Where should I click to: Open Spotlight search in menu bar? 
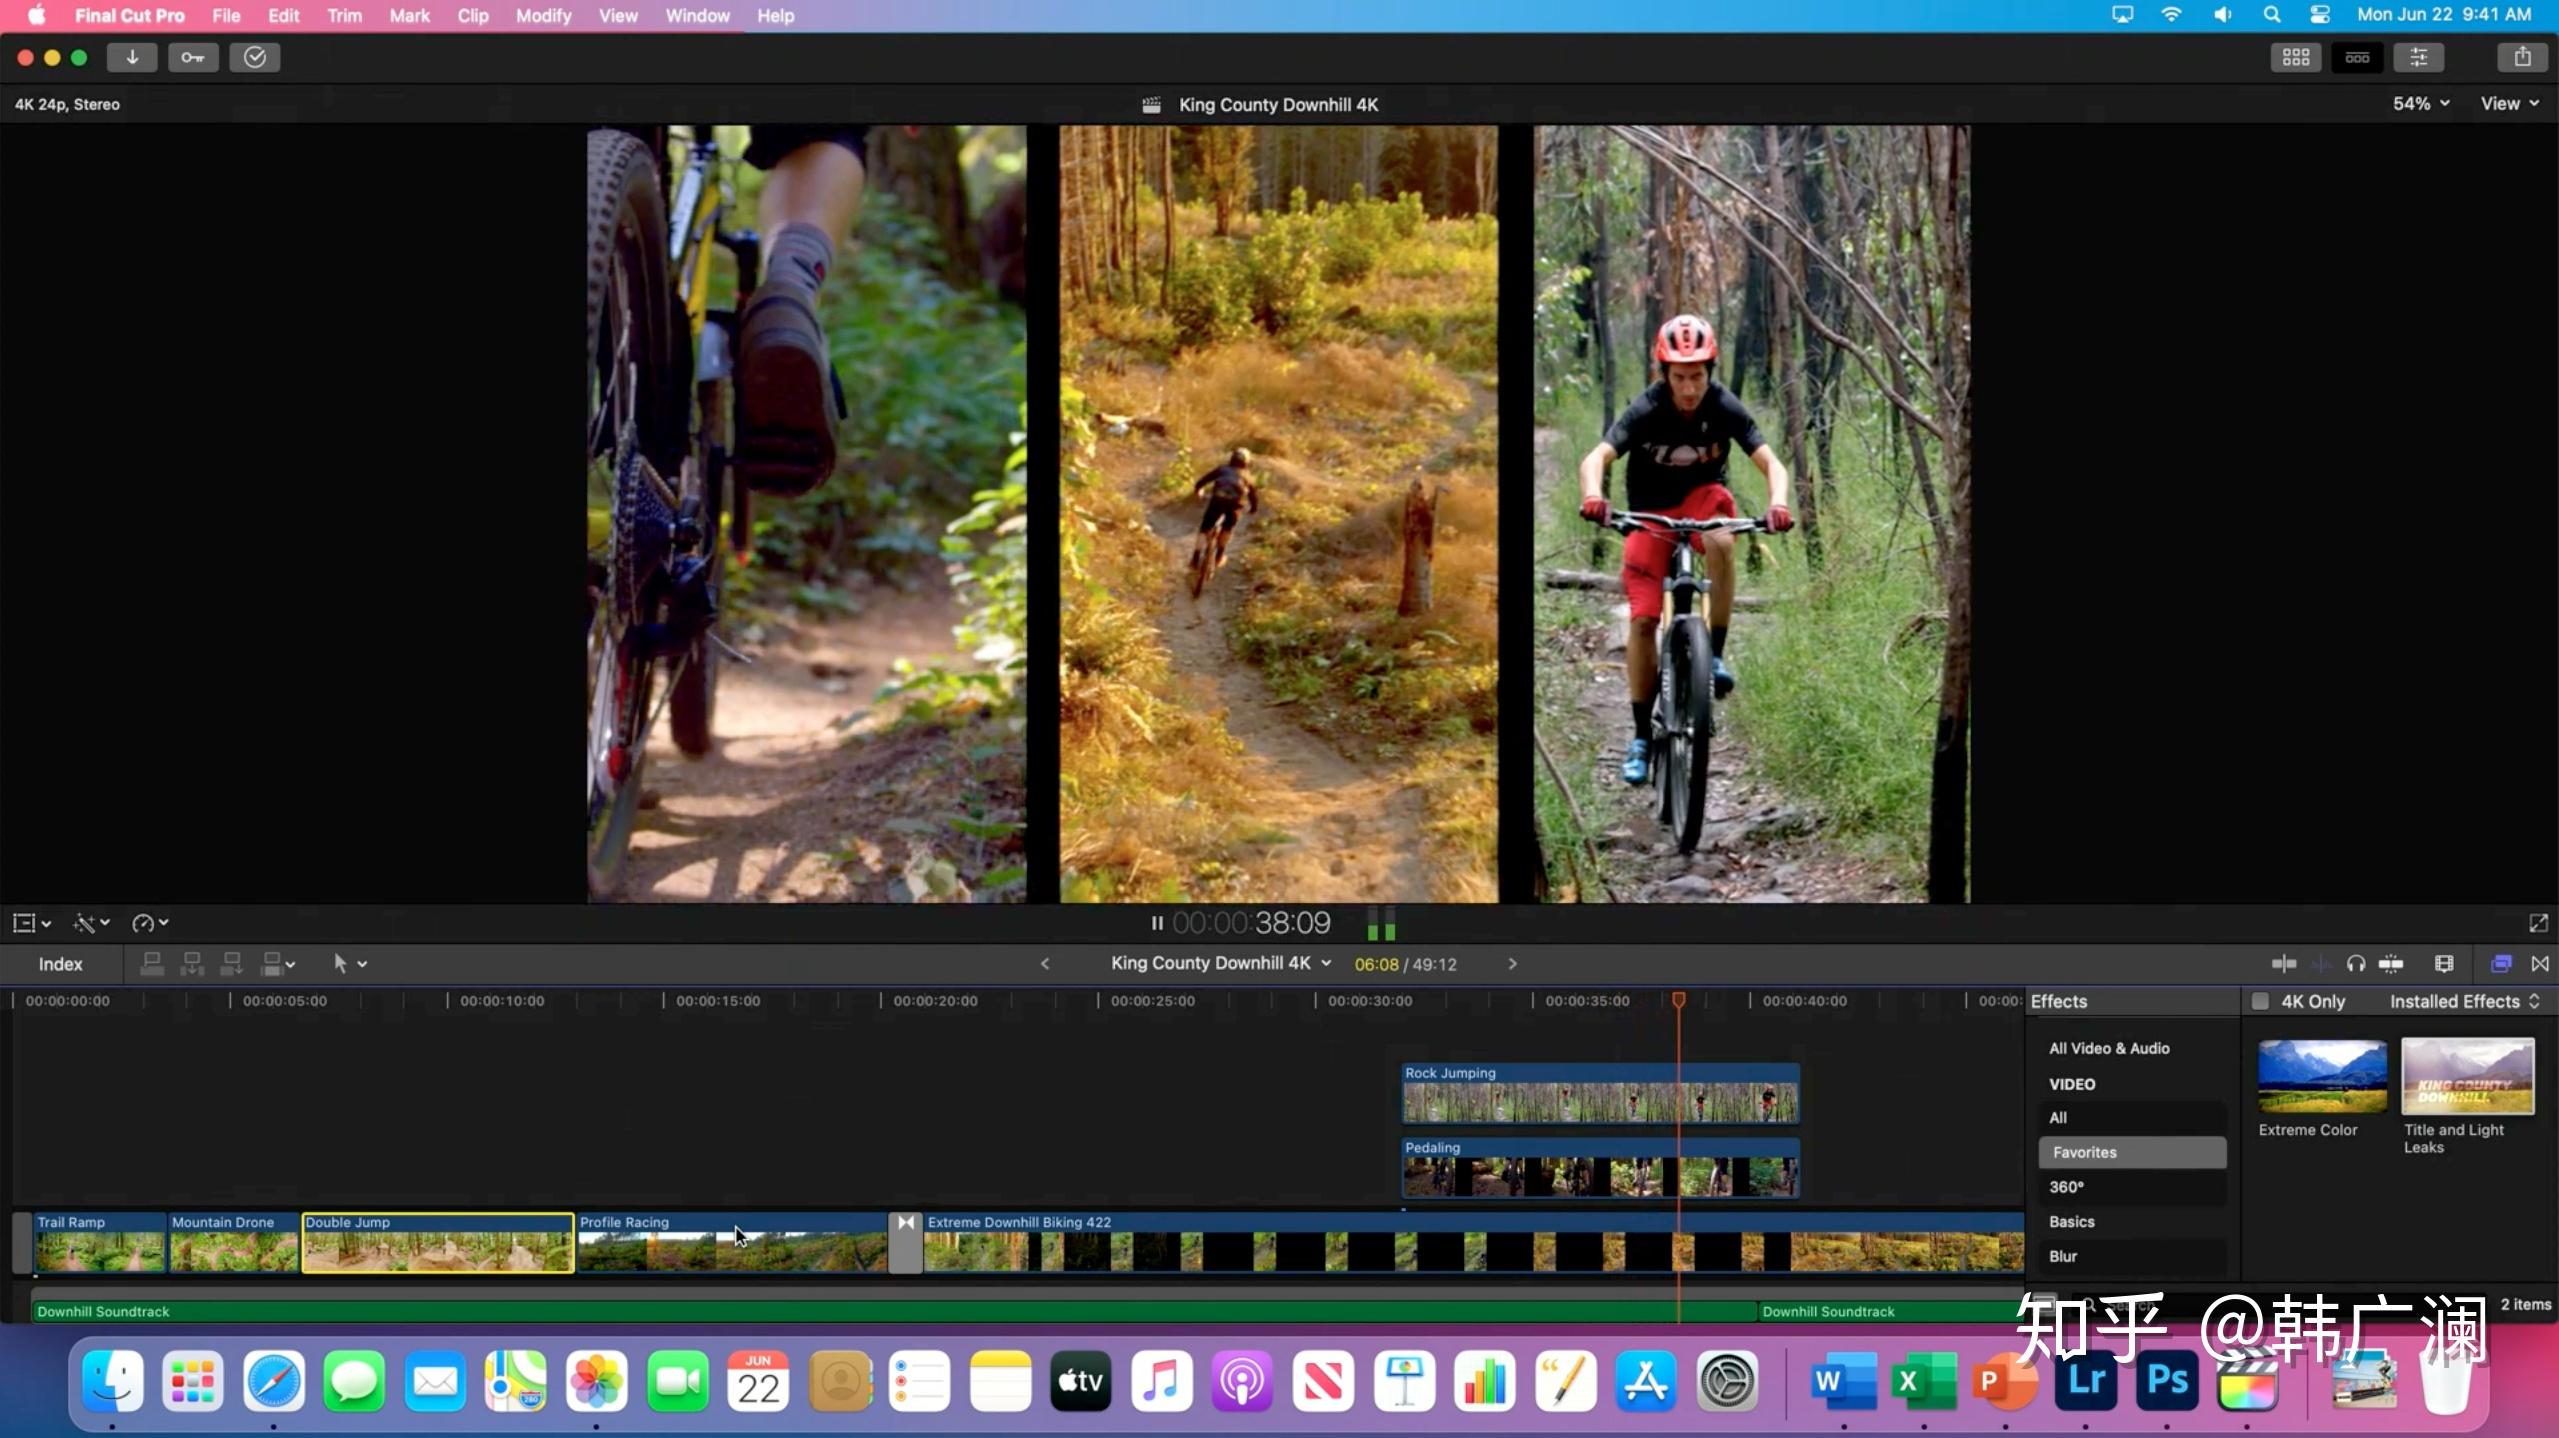[2271, 15]
